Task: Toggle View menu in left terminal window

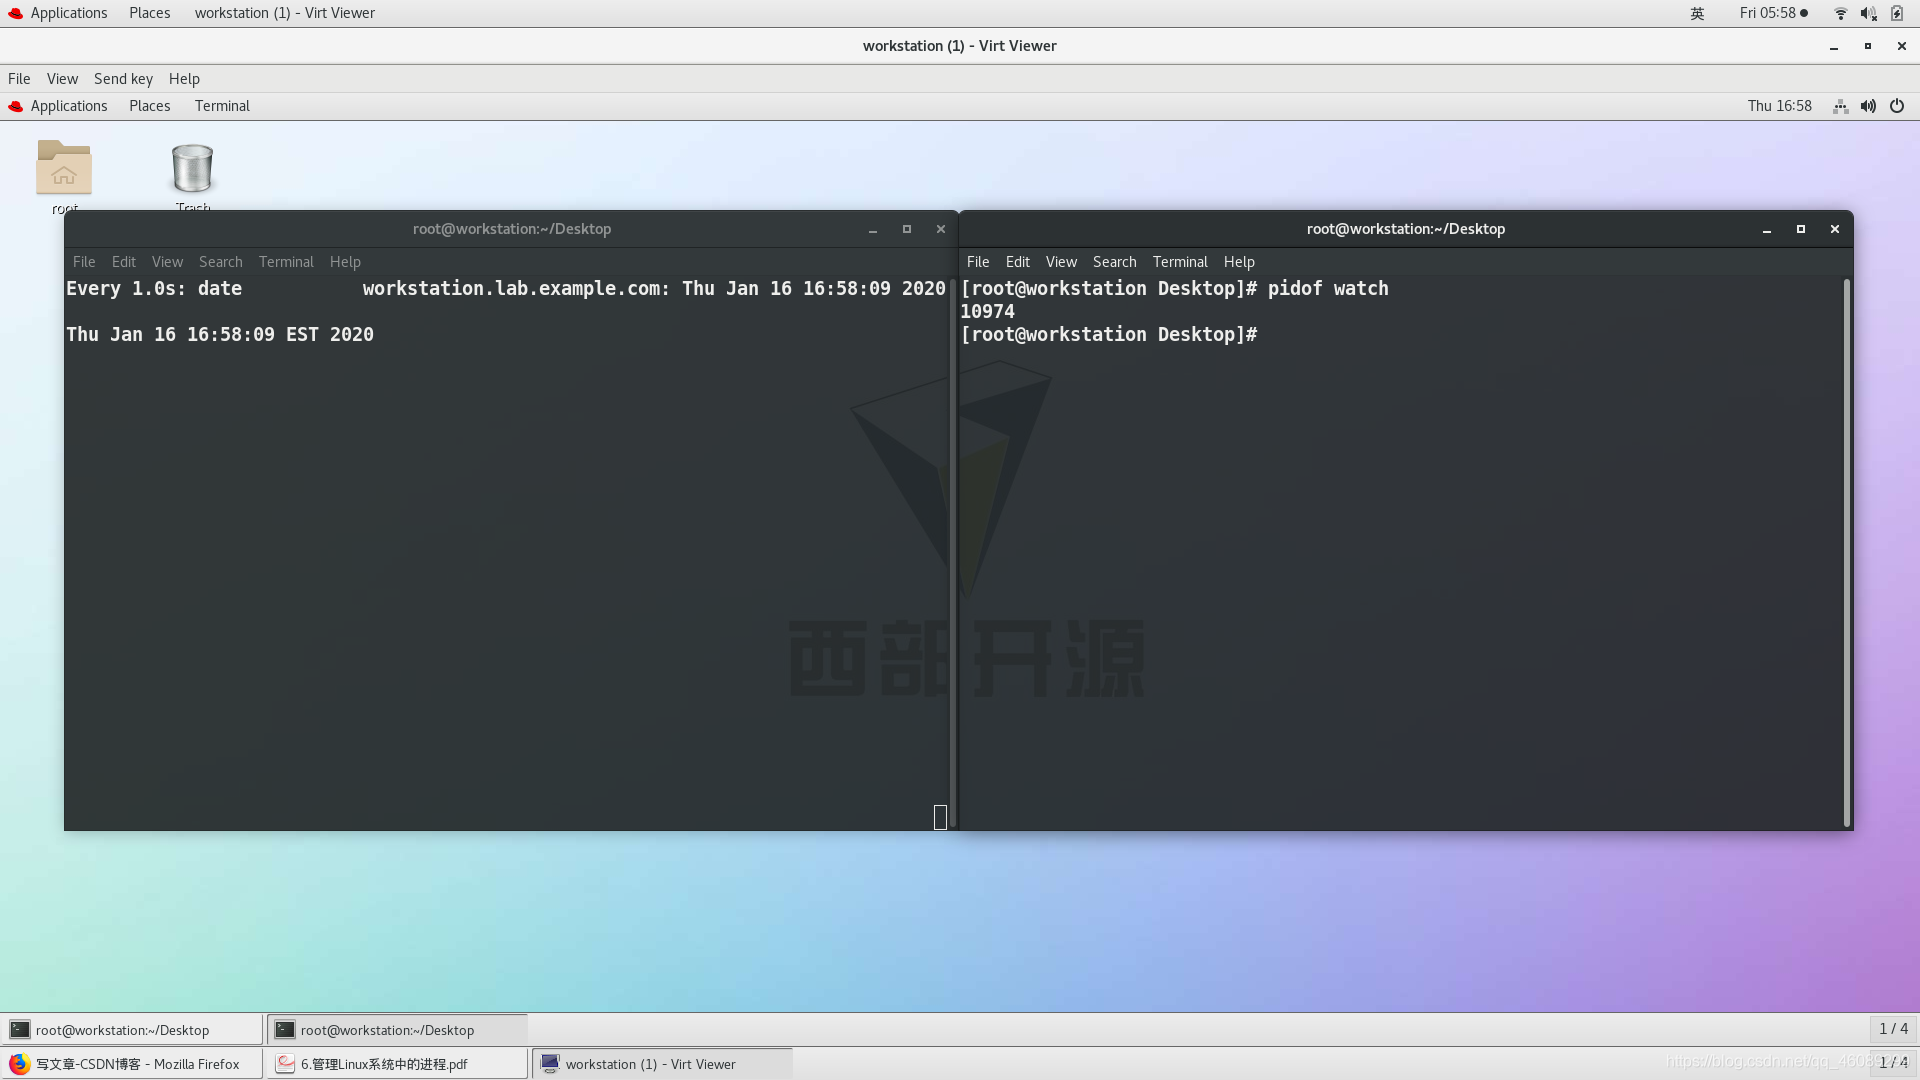Action: (166, 260)
